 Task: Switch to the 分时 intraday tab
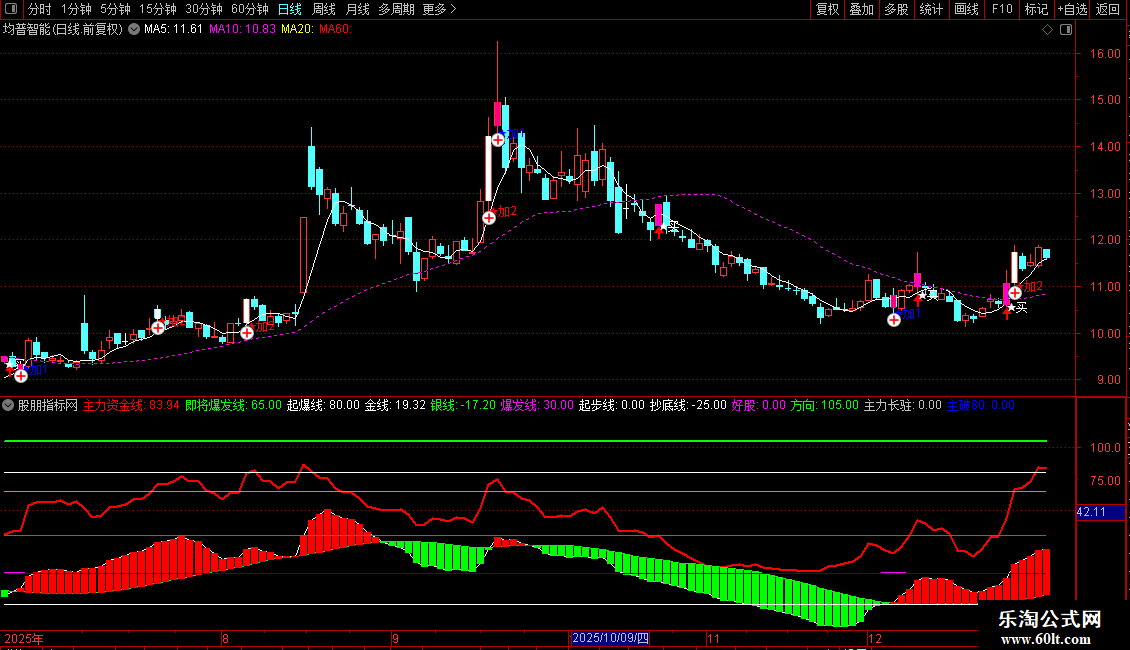pos(39,9)
